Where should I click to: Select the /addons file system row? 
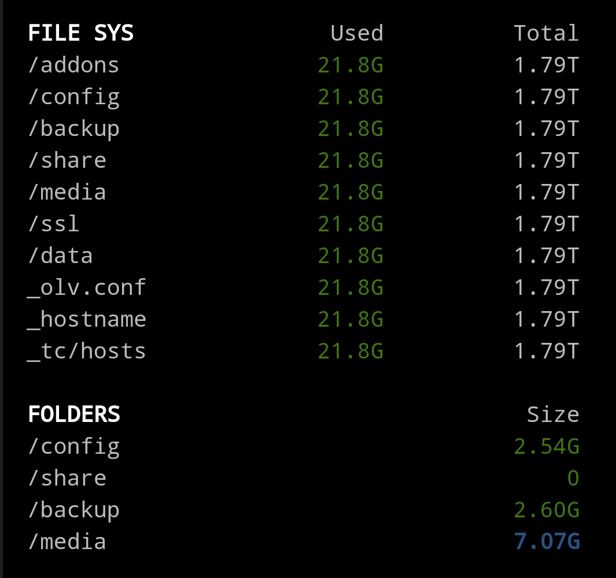(x=303, y=65)
